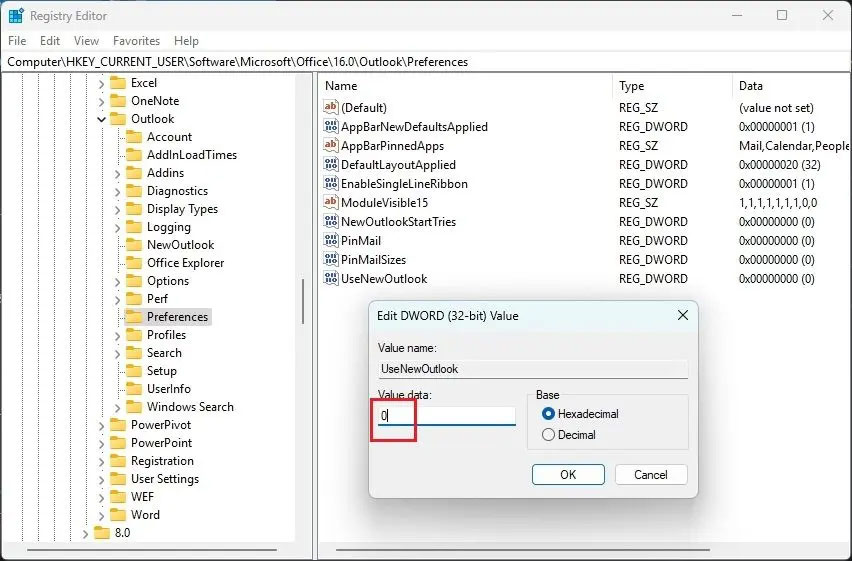The height and width of the screenshot is (561, 852).
Task: Expand the Windows Search key
Action: (117, 407)
